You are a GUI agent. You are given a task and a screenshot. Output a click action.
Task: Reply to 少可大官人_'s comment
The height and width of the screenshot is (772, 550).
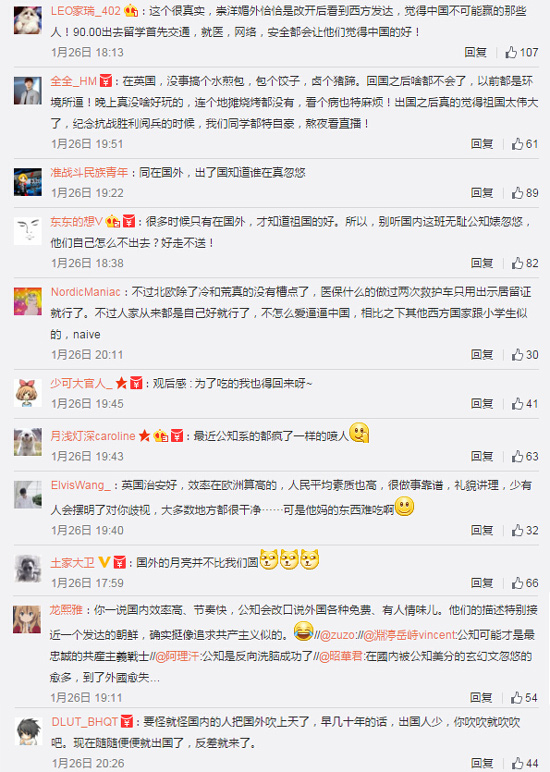point(482,404)
